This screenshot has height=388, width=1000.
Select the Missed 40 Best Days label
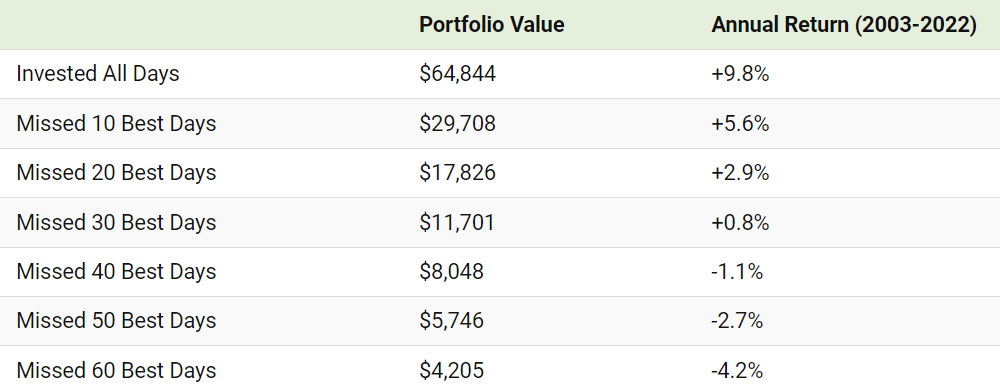pyautogui.click(x=116, y=271)
